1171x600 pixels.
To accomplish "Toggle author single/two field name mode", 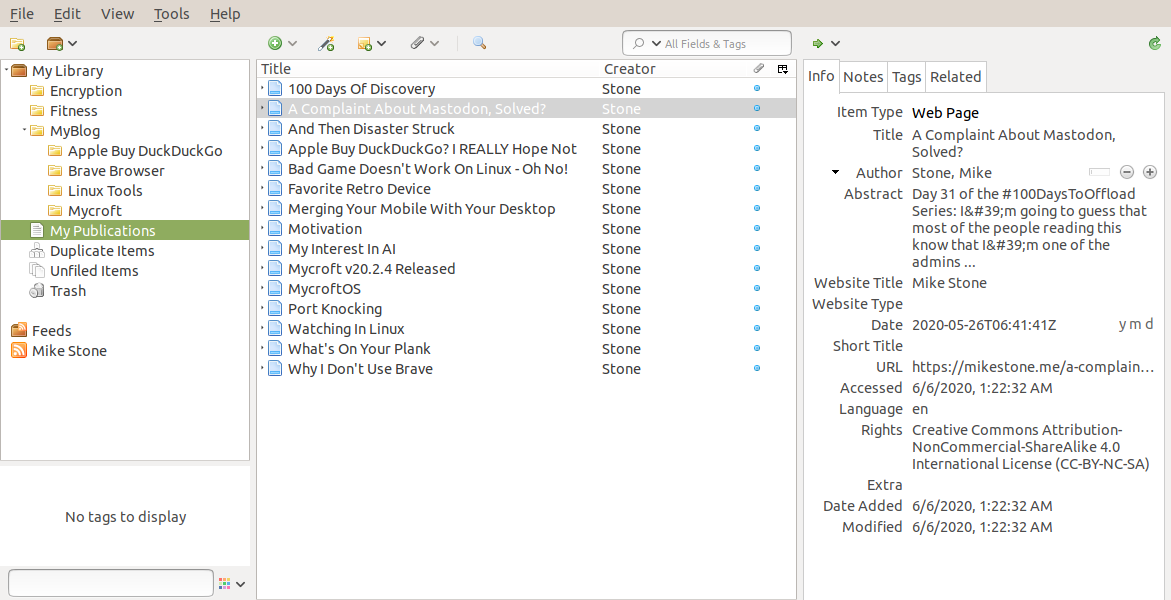I will point(1099,173).
